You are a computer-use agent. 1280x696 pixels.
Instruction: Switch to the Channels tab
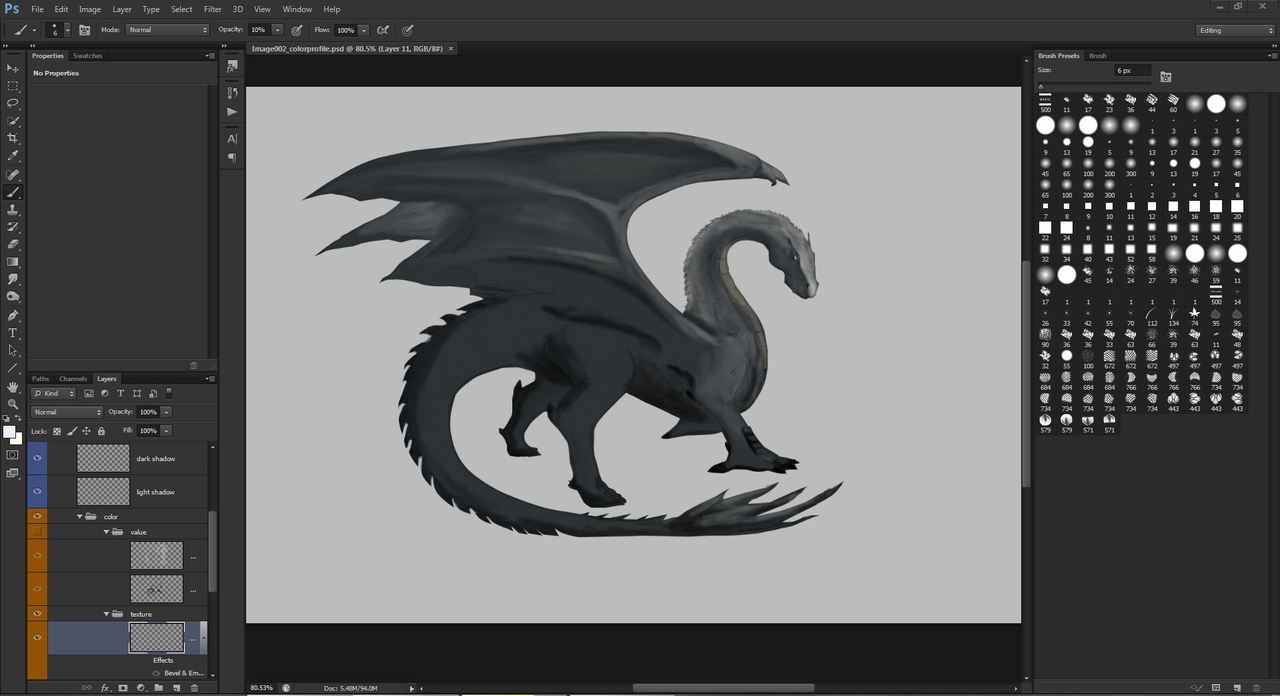73,379
